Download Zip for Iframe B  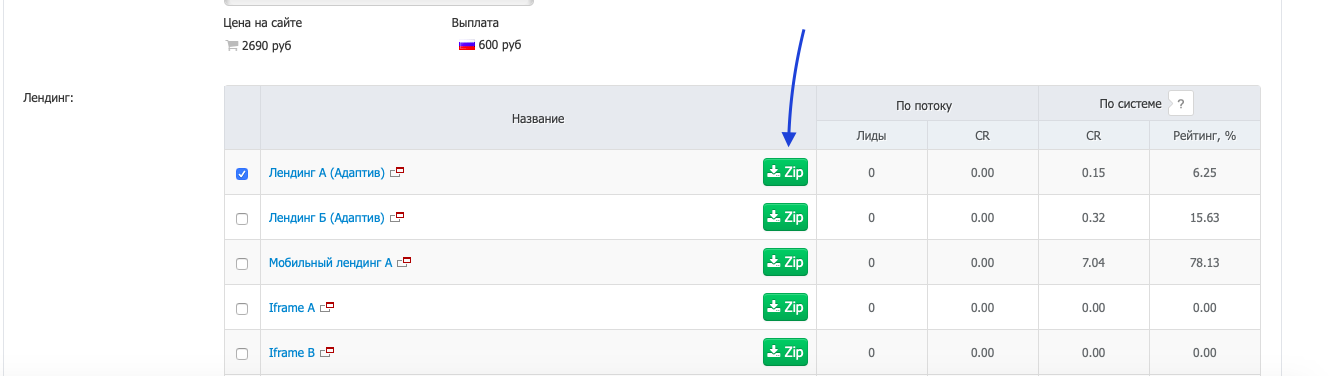click(785, 352)
